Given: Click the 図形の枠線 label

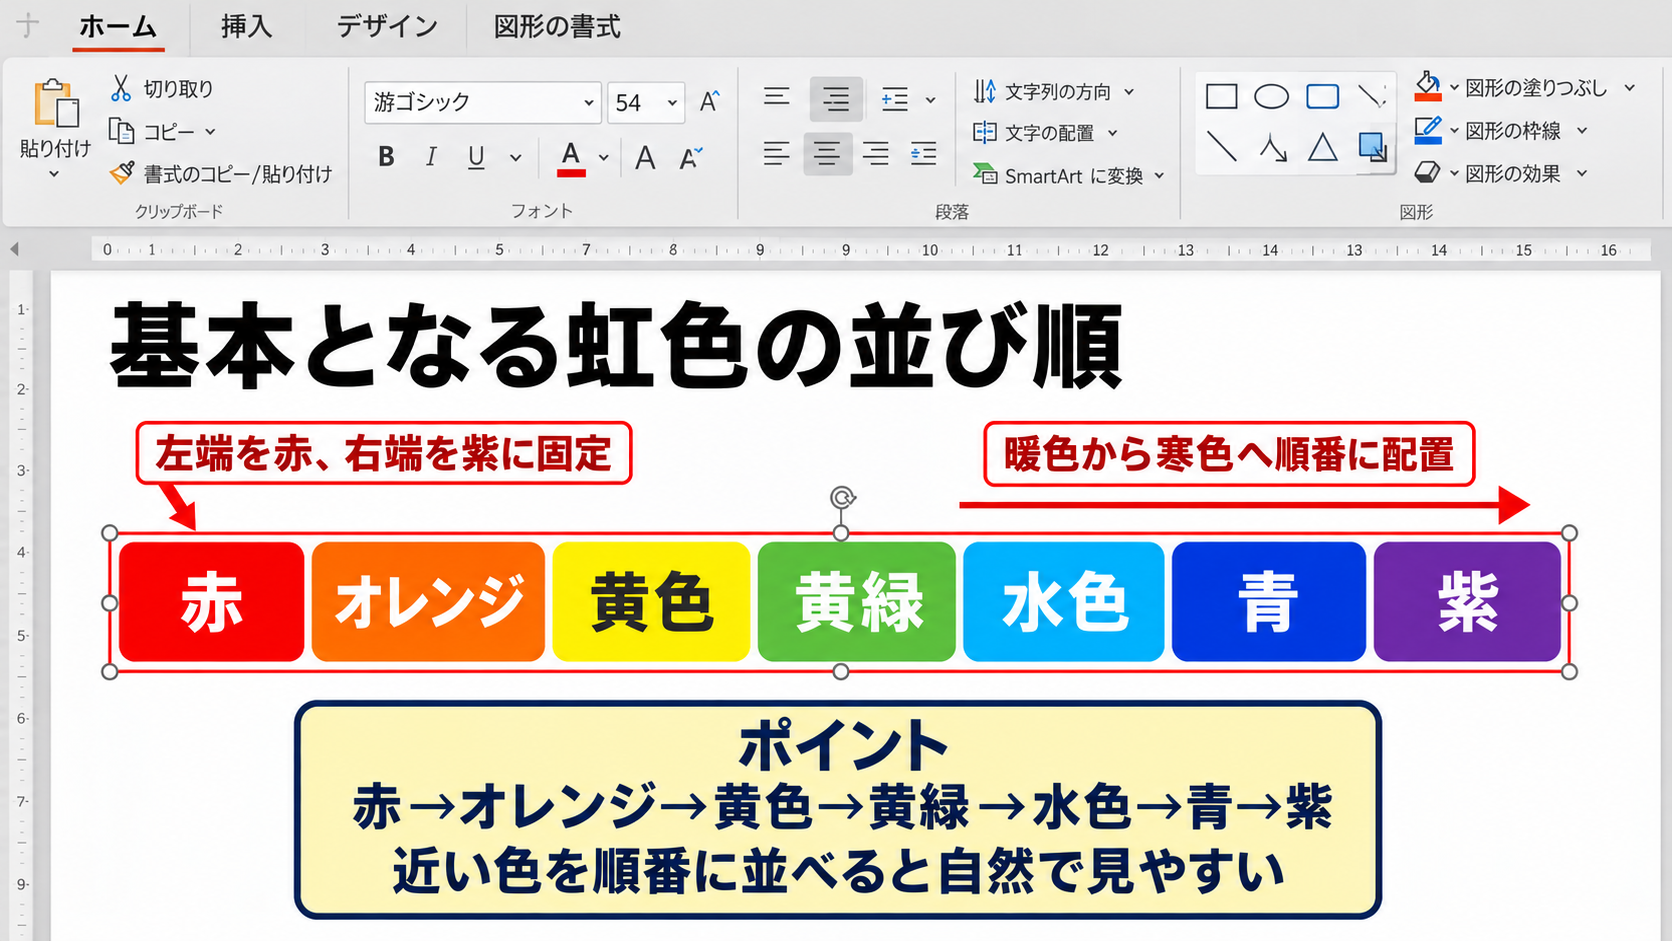Looking at the screenshot, I should (x=1513, y=131).
